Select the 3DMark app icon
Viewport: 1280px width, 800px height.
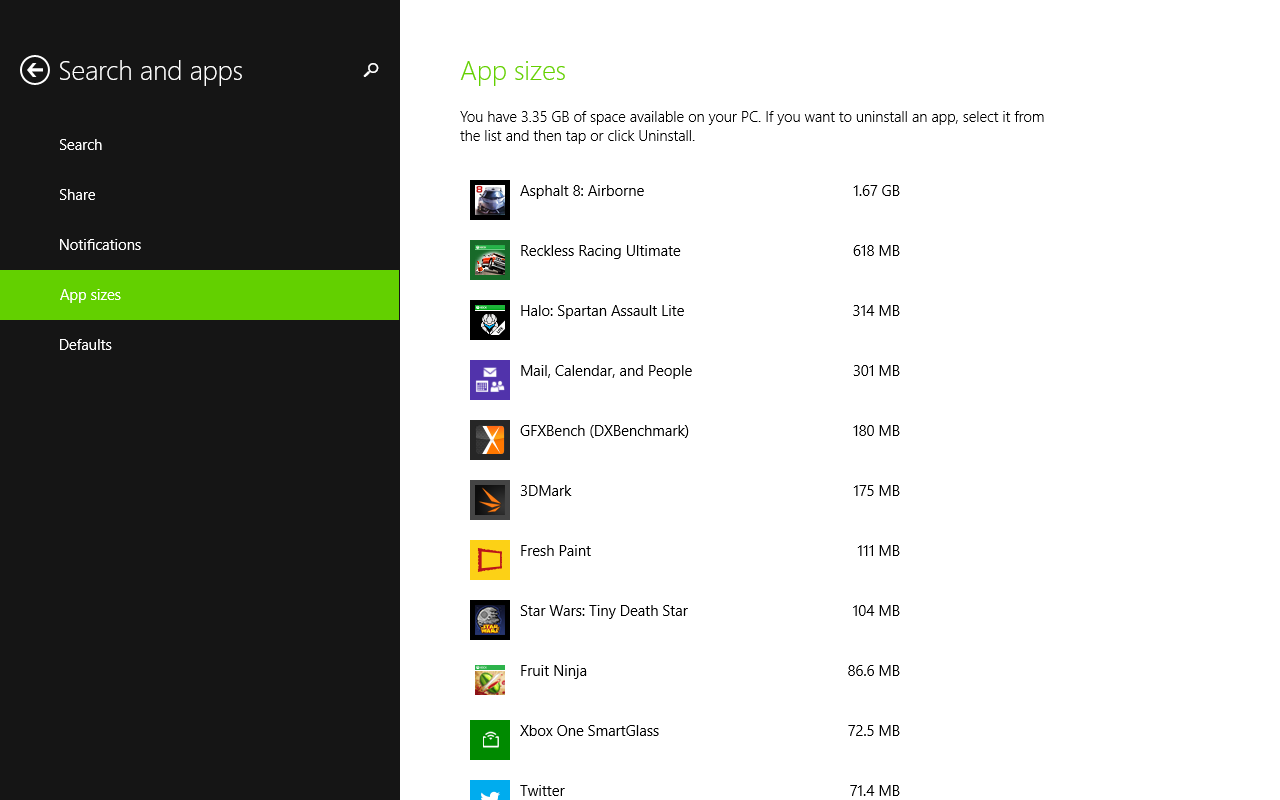point(490,500)
